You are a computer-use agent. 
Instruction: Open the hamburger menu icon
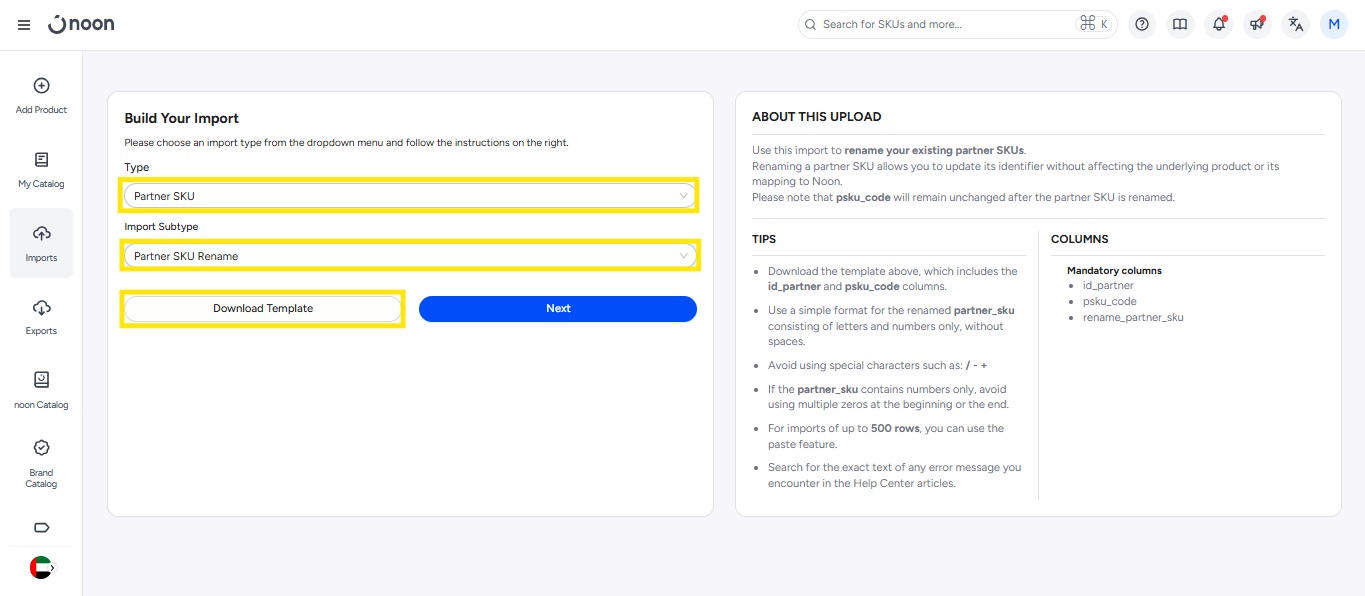point(24,25)
